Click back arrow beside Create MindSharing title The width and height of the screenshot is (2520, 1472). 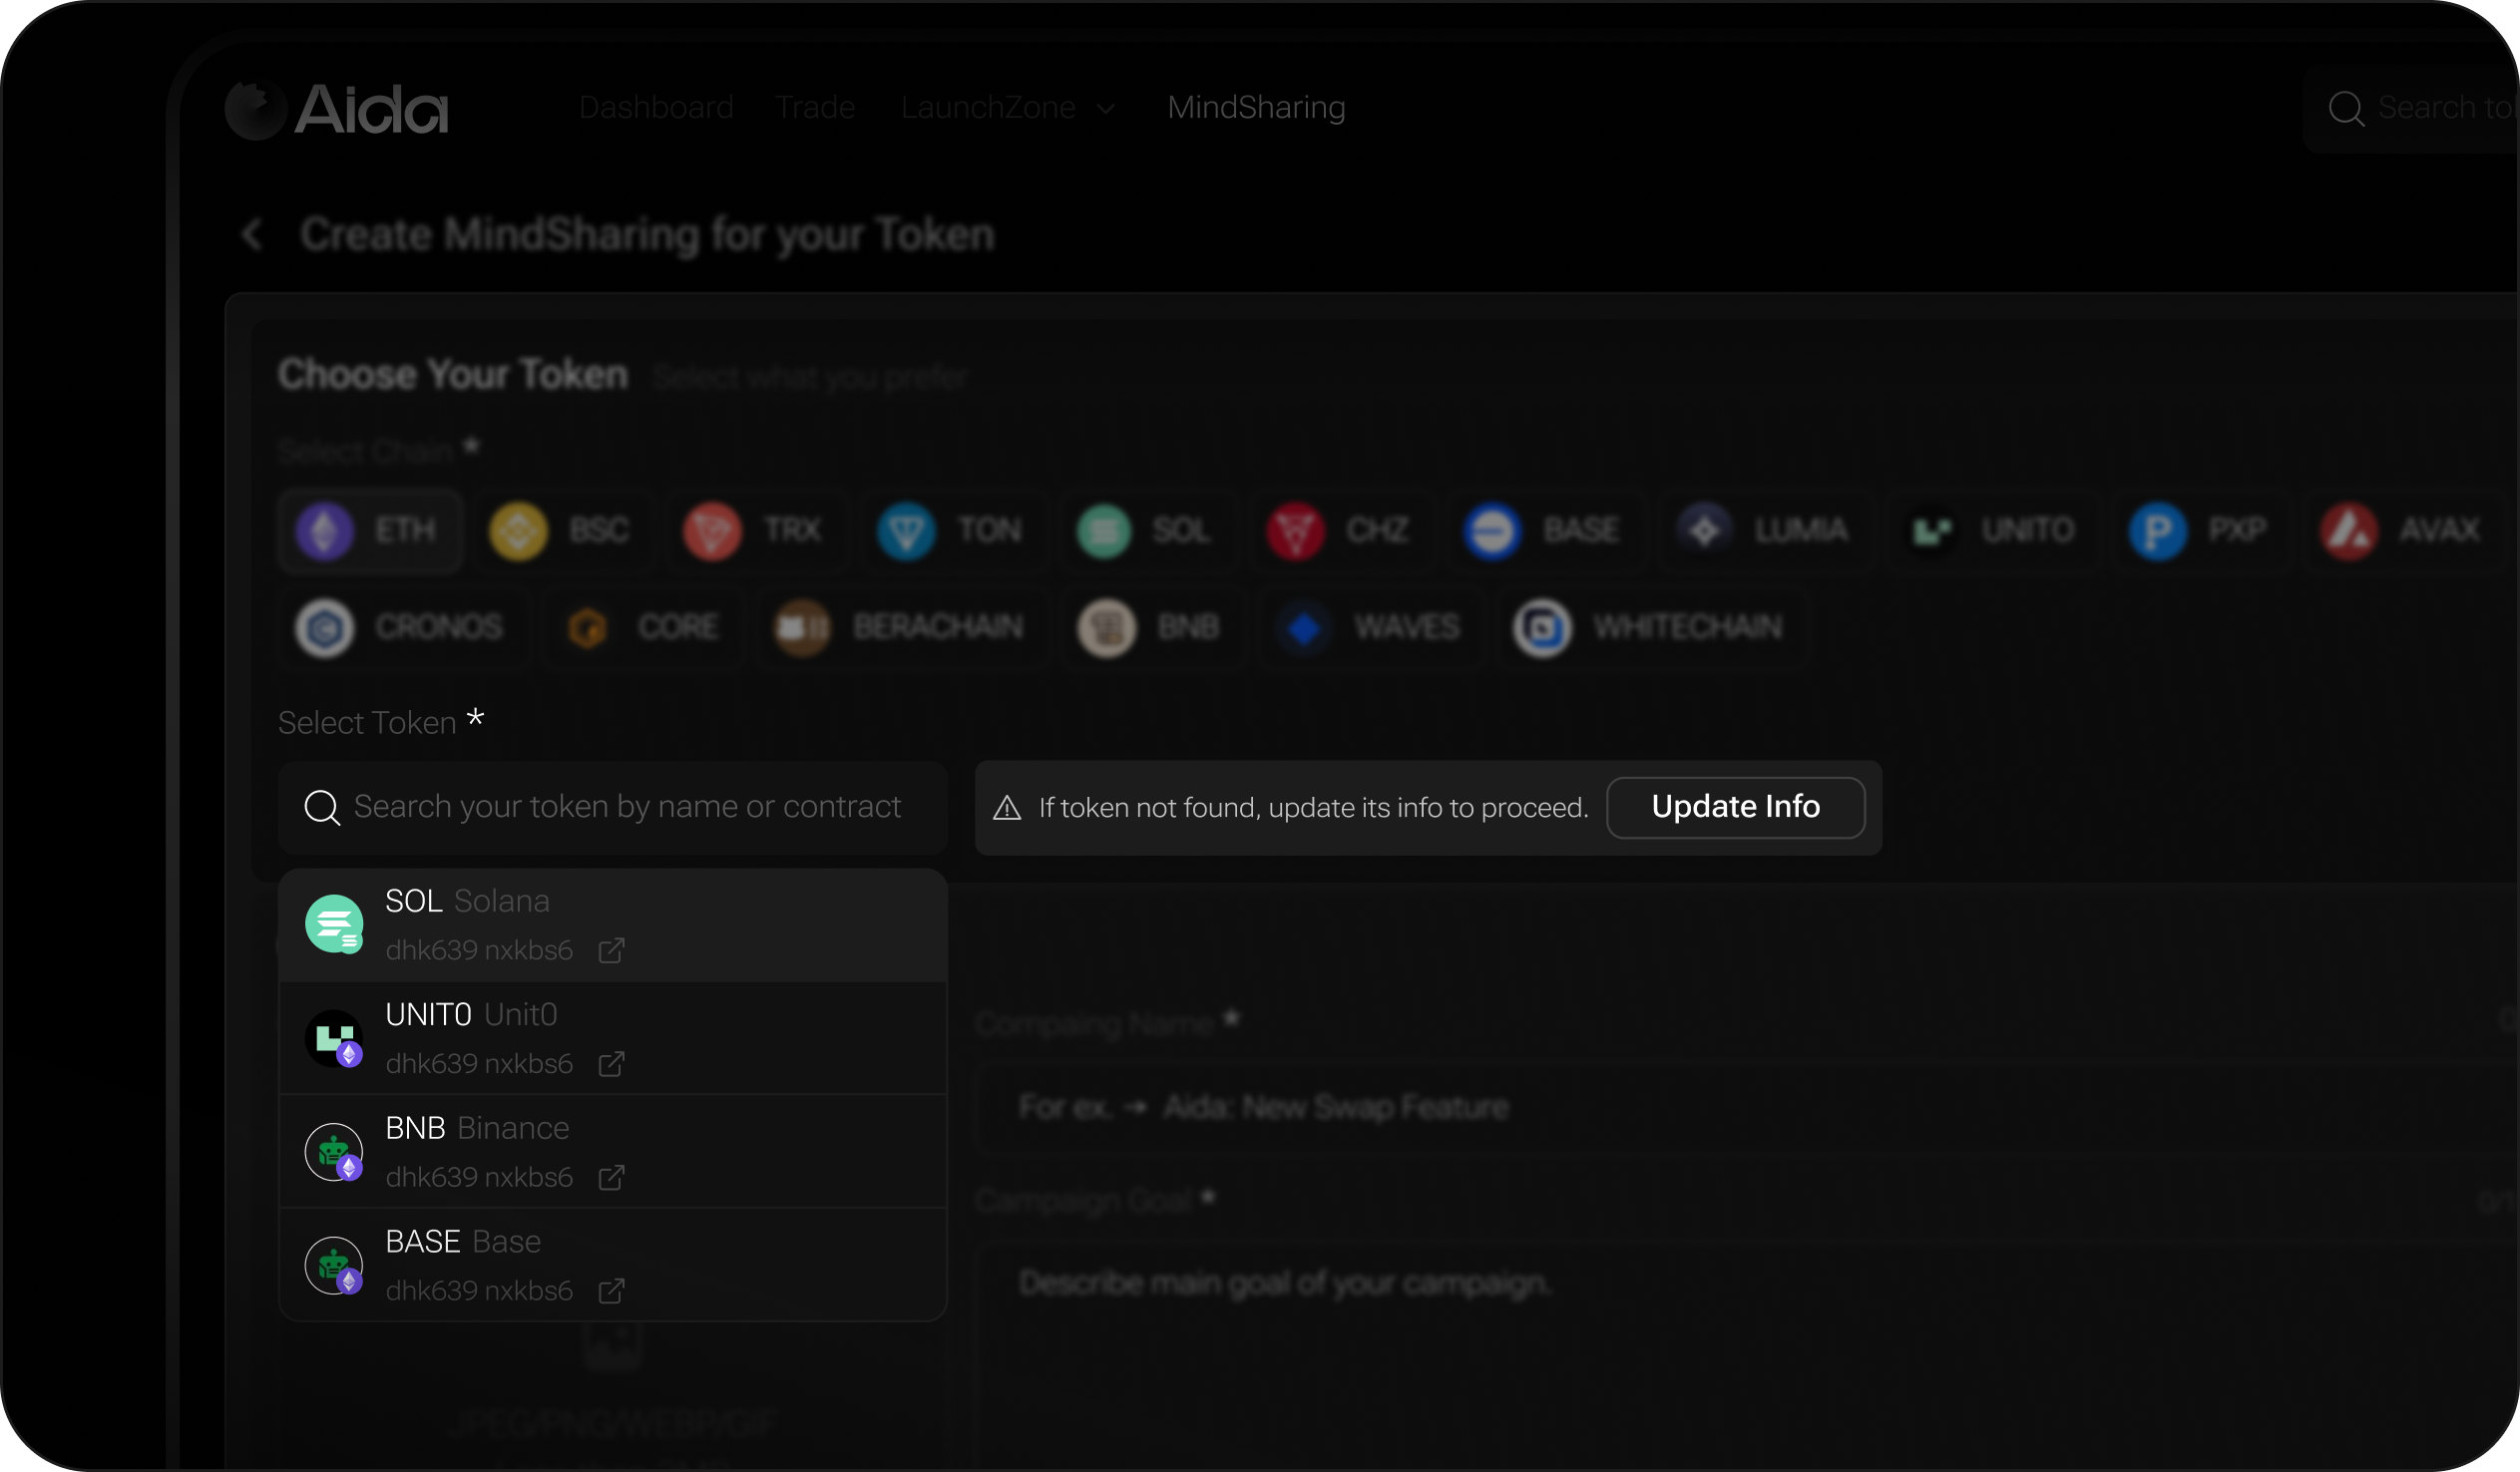pos(252,235)
